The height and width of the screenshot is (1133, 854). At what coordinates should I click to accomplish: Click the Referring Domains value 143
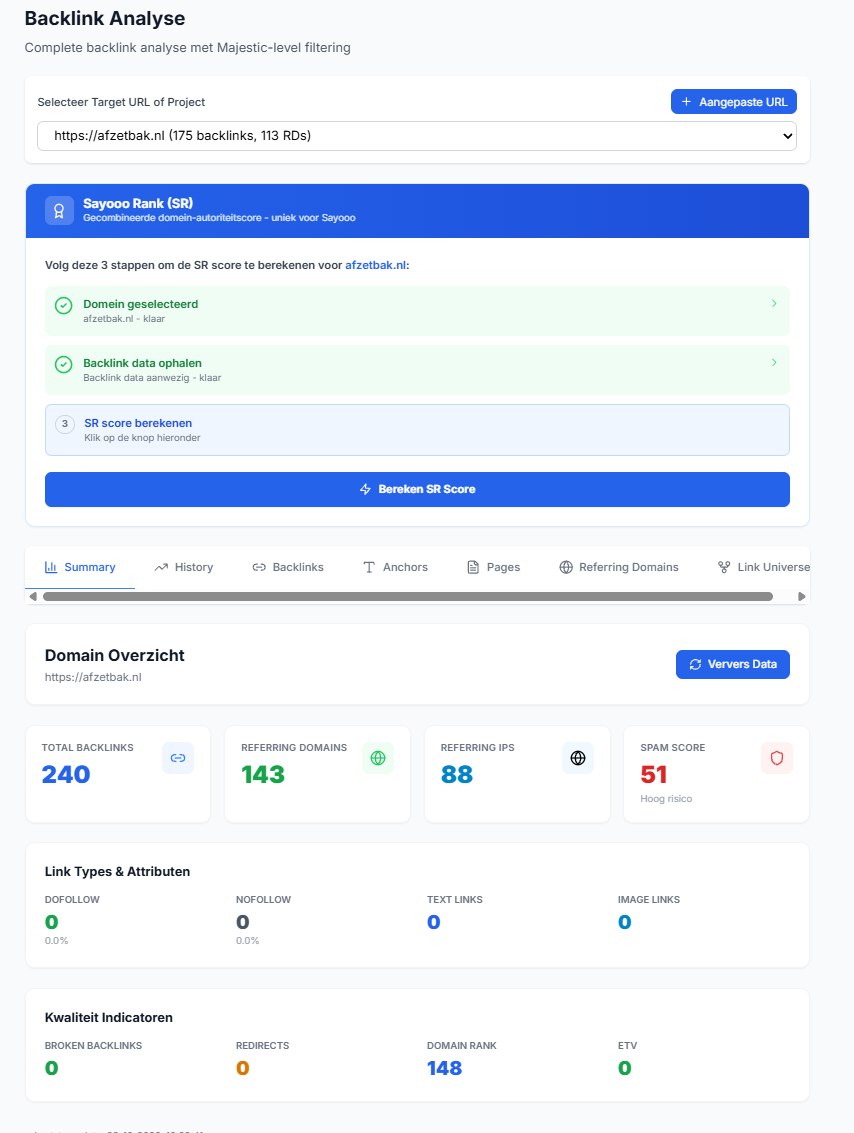coord(263,775)
